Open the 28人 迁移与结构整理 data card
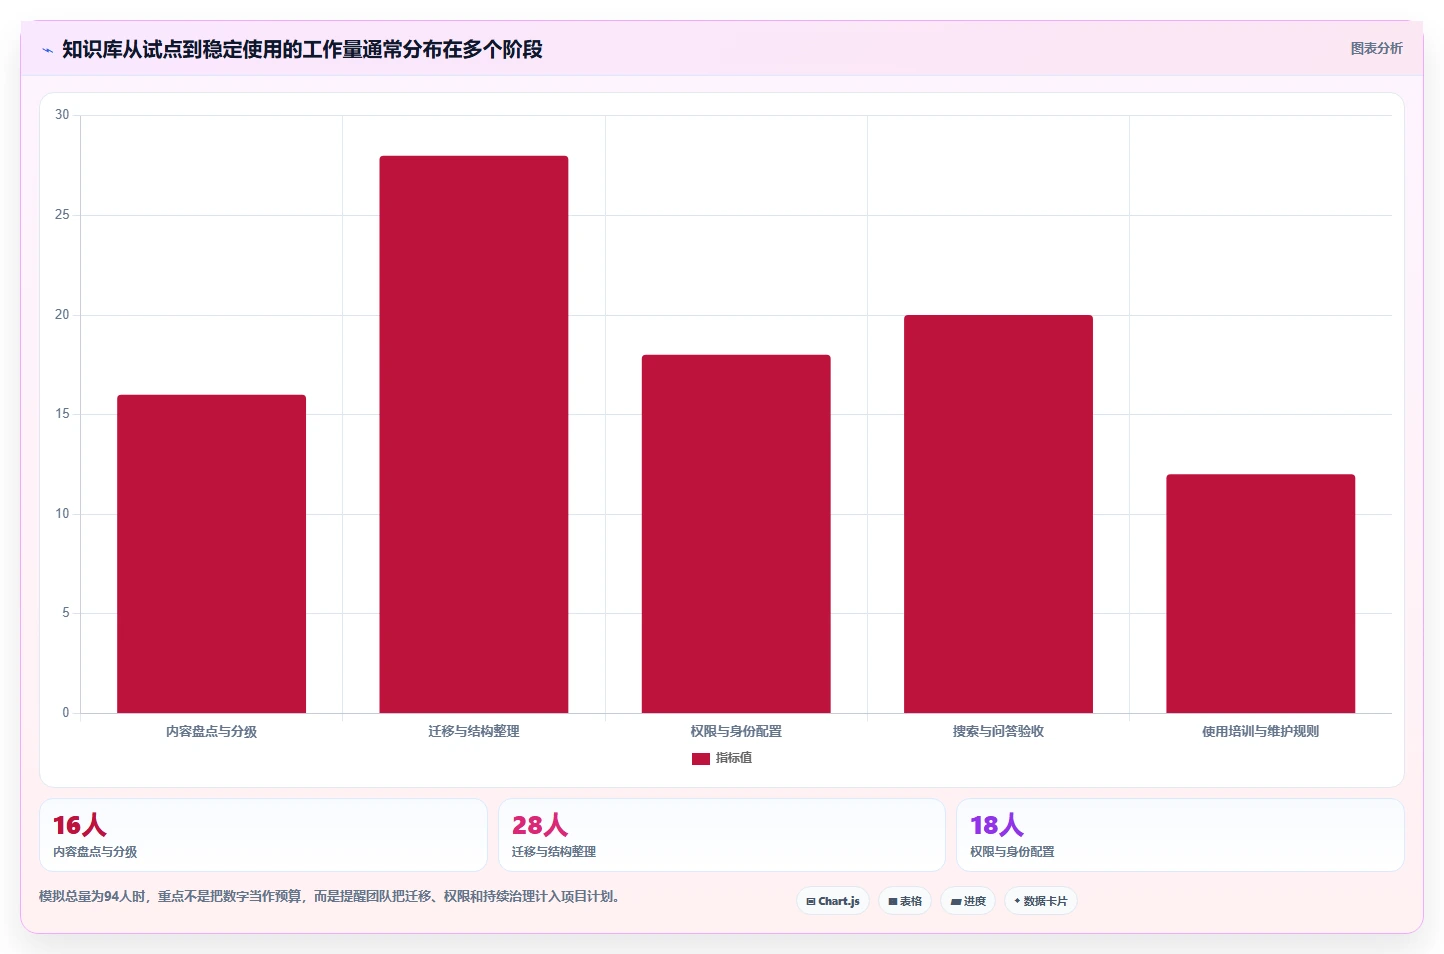Screen dimensions: 1444x954 click(722, 835)
